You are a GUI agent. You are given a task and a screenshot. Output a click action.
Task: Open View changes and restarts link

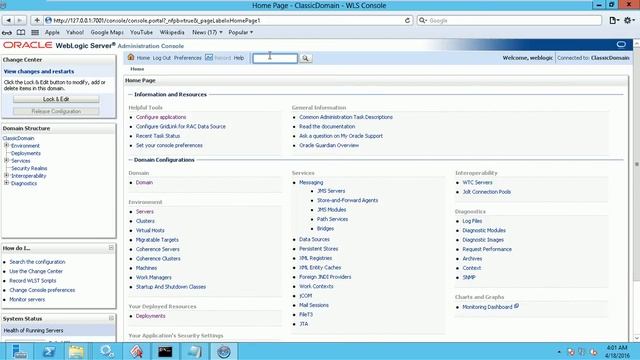tap(39, 71)
